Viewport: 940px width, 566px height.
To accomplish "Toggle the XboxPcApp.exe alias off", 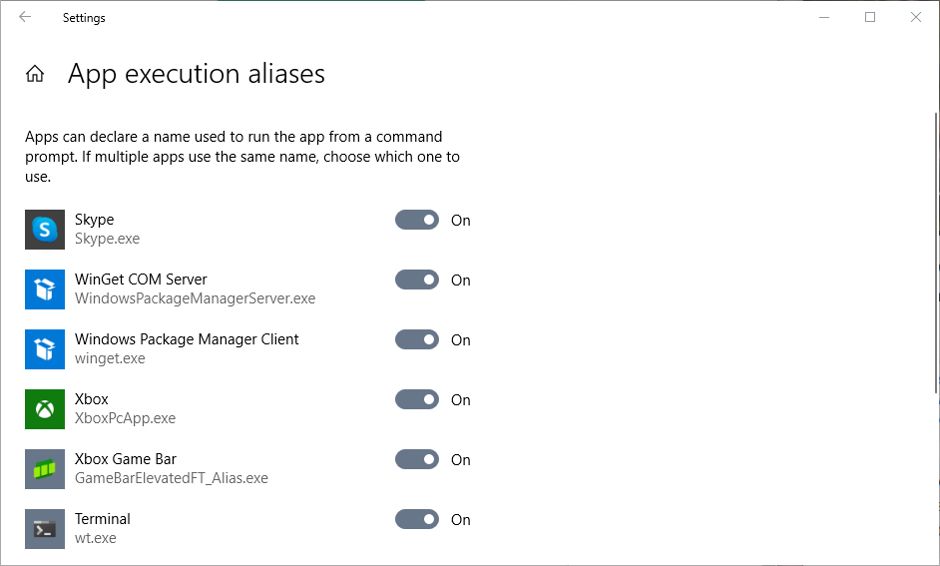I will tap(417, 400).
